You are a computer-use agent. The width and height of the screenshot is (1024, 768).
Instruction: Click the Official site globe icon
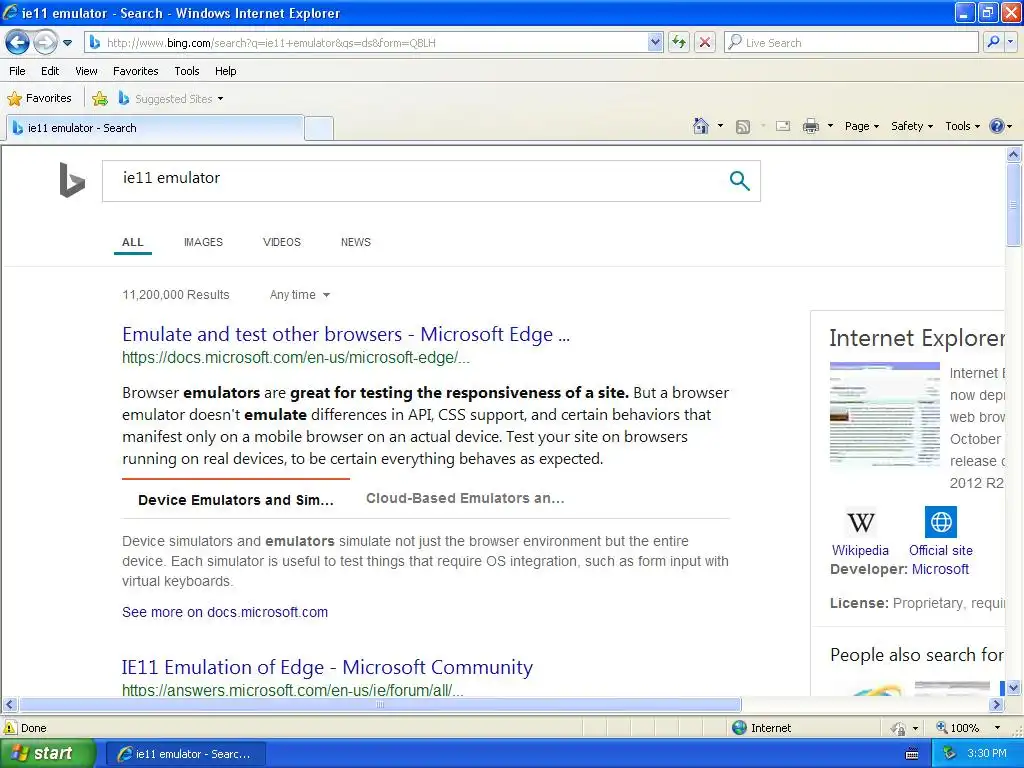pos(941,522)
